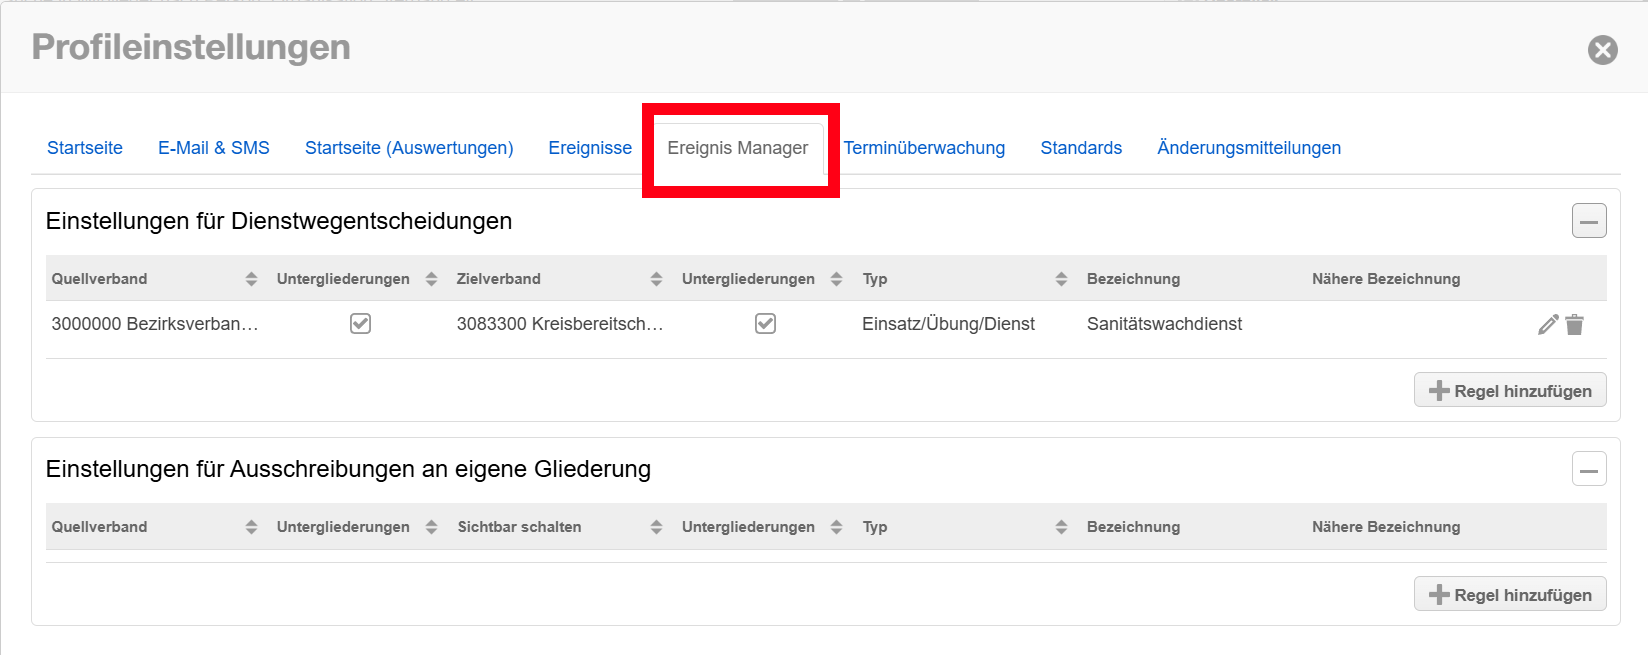Switch to the Standards tab
This screenshot has height=655, width=1648.
click(1081, 148)
